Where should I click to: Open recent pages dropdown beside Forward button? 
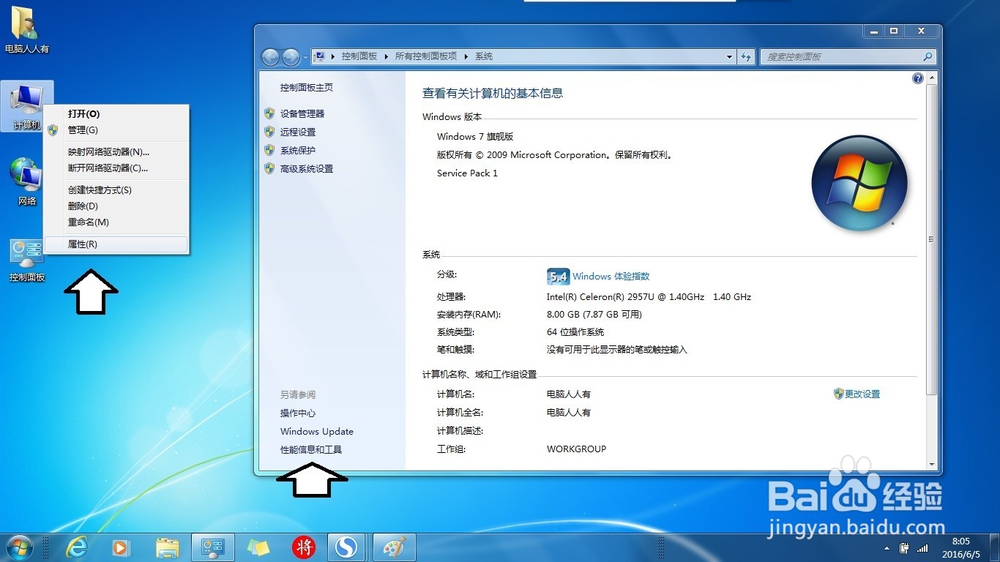tap(305, 57)
